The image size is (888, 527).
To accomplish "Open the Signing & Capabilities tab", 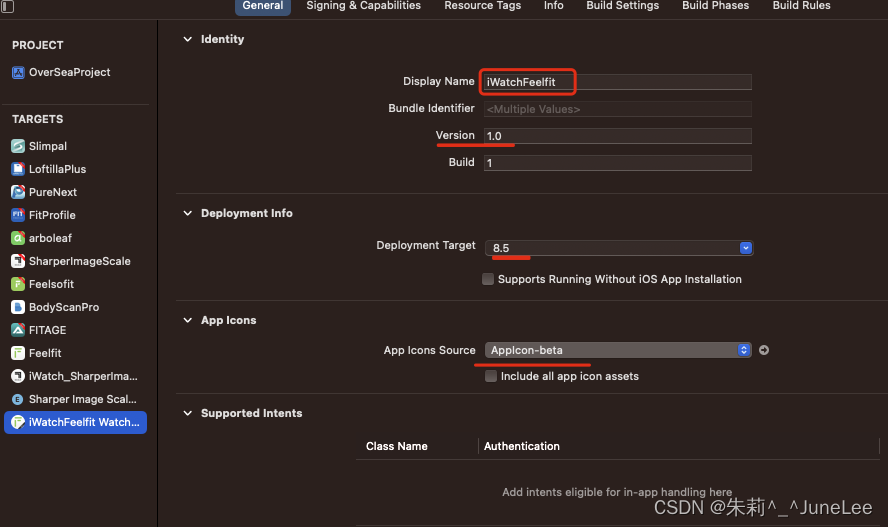I will [x=364, y=6].
